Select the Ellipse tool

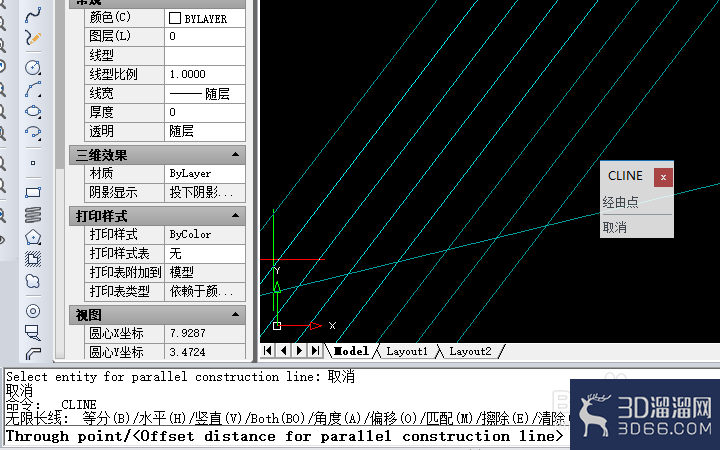(x=33, y=112)
